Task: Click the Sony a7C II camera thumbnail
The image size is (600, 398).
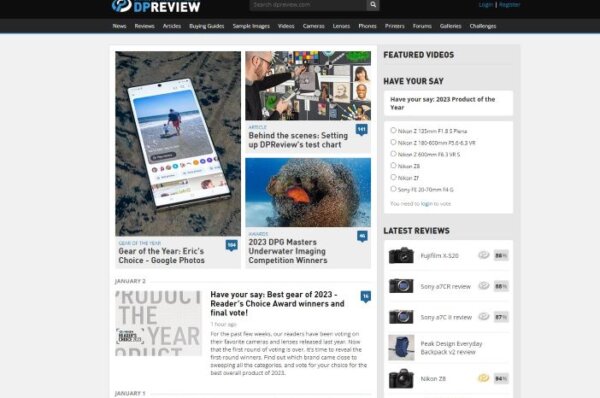Action: tap(401, 317)
